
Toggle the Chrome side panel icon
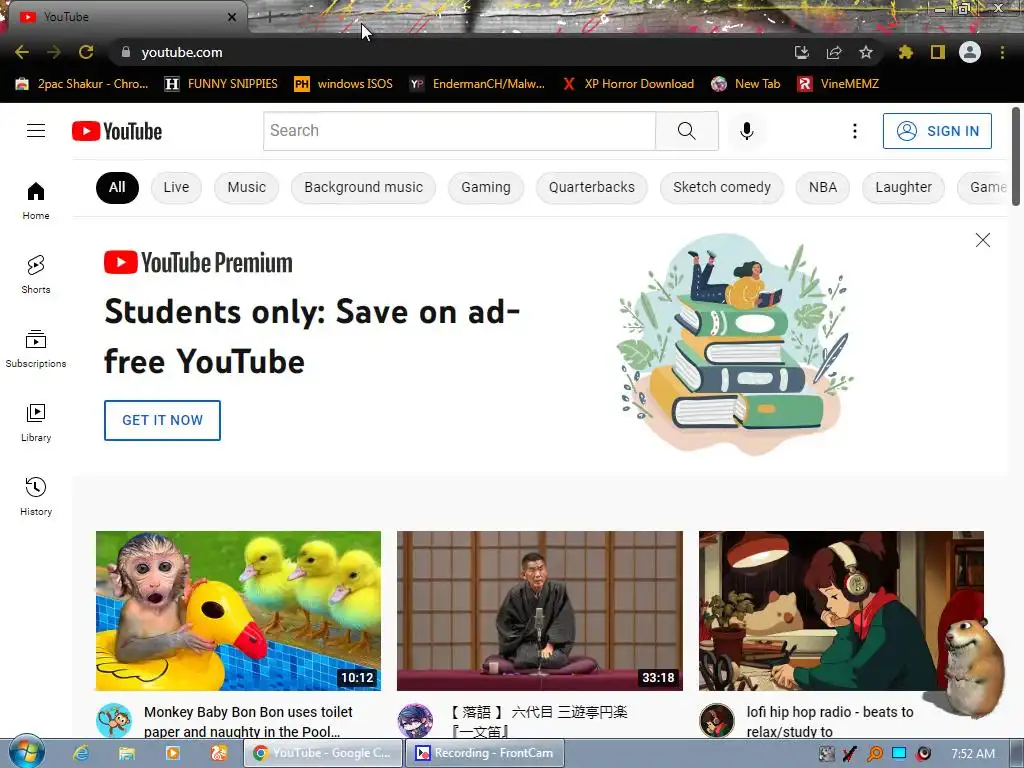pyautogui.click(x=938, y=52)
